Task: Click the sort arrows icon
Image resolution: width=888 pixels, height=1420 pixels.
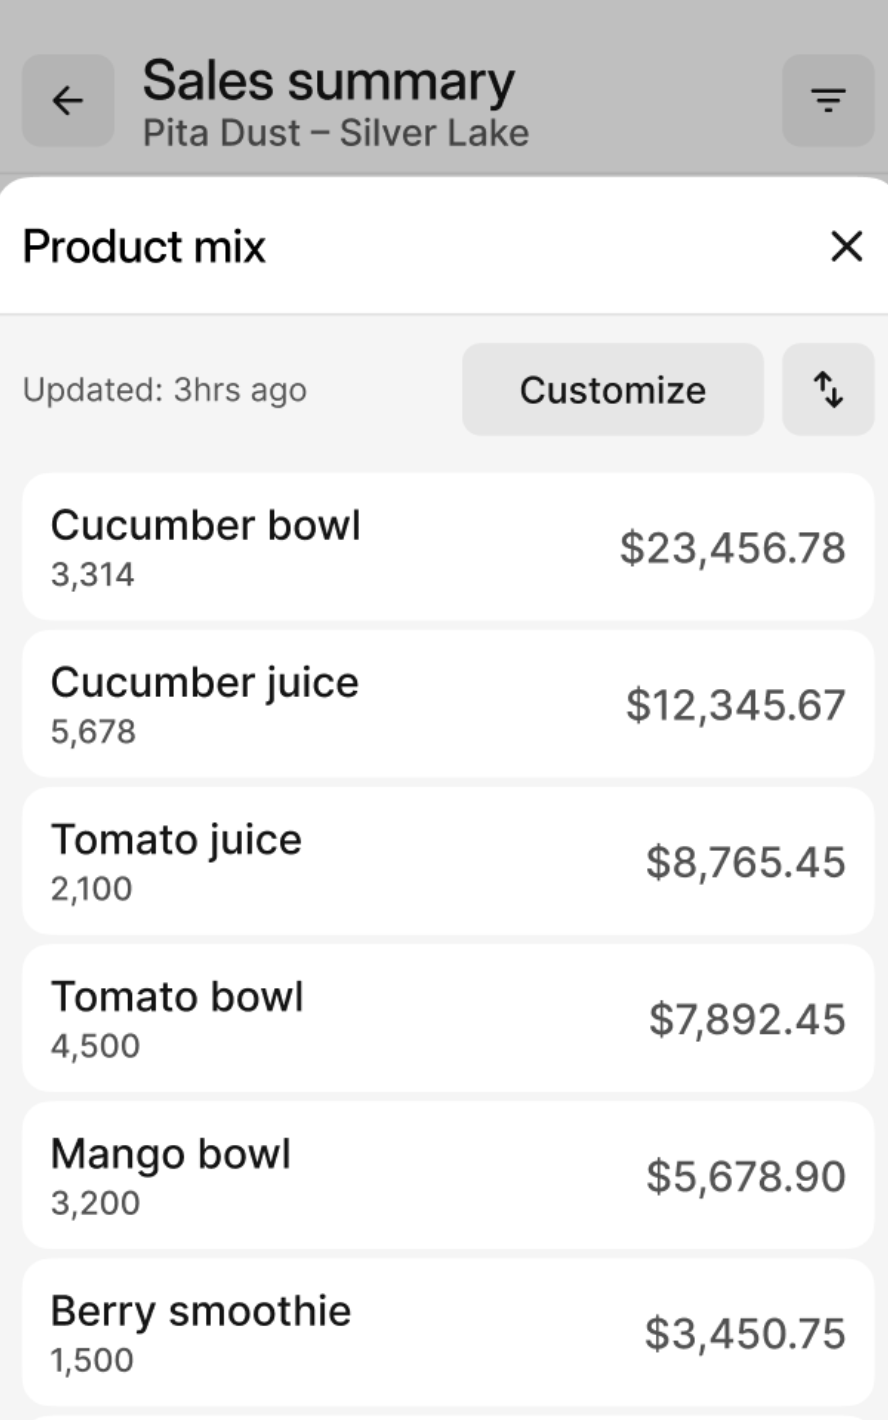Action: point(828,390)
